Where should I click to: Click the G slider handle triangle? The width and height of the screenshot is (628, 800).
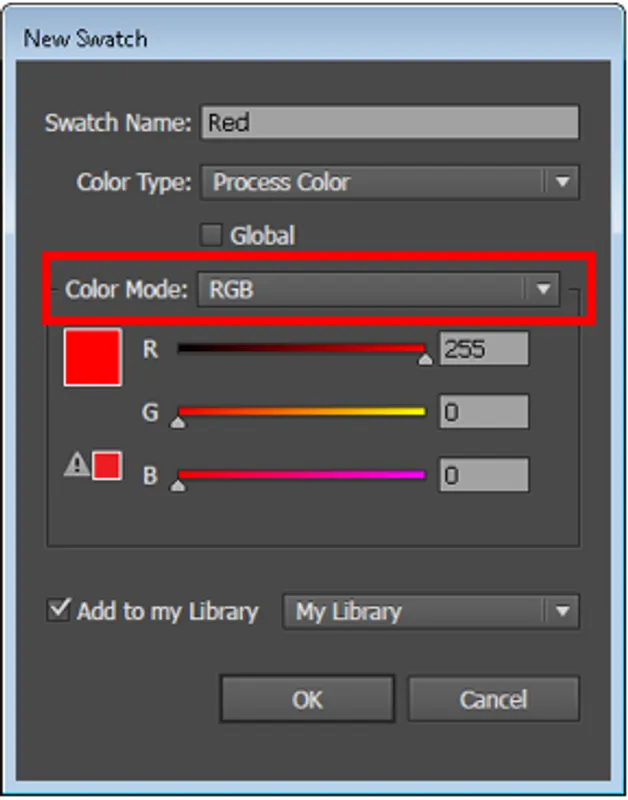click(178, 422)
